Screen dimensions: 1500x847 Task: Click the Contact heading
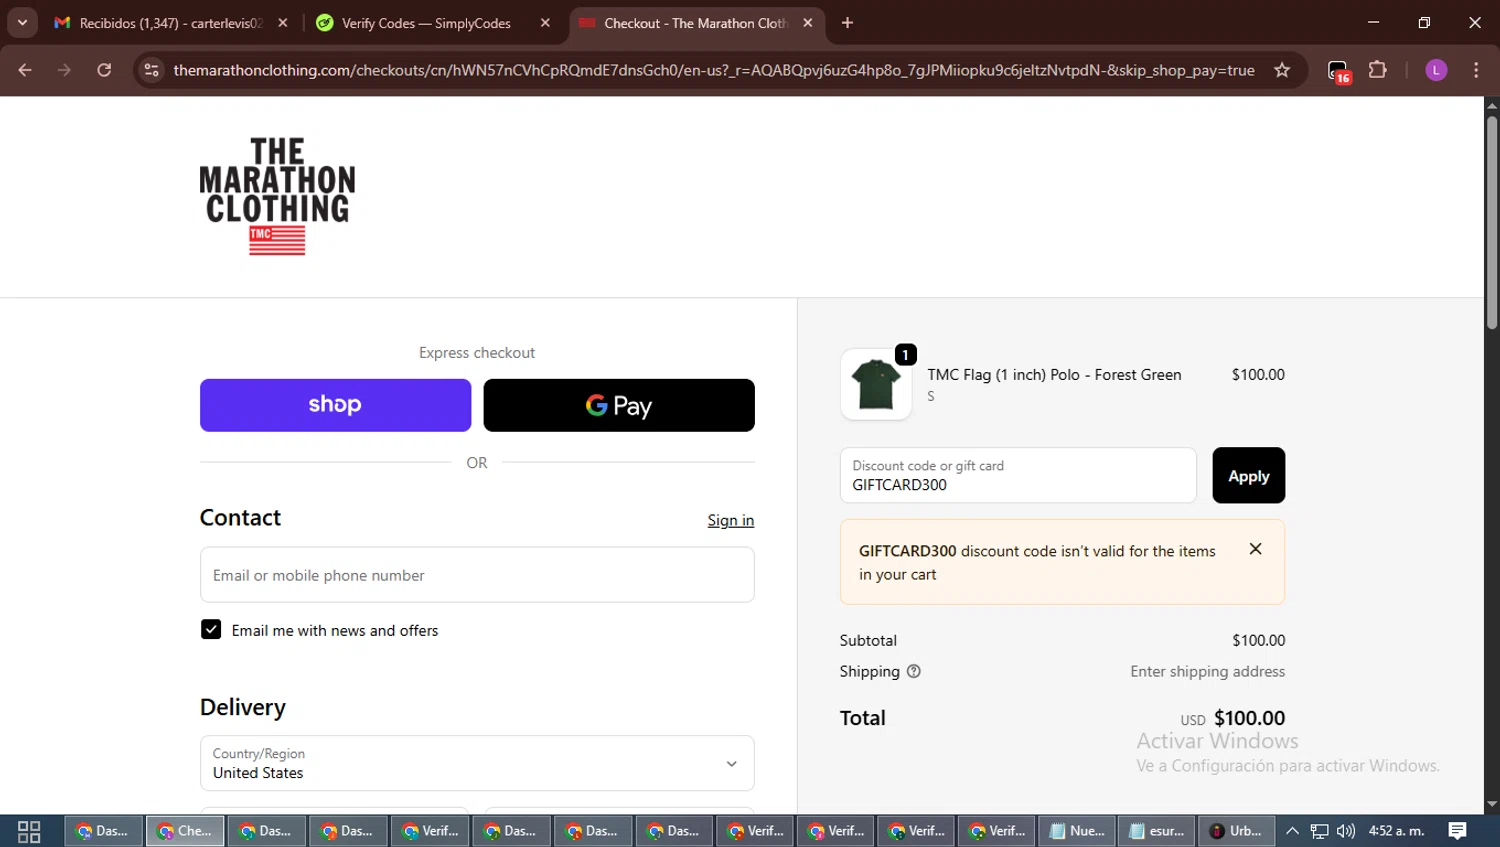[x=240, y=518]
